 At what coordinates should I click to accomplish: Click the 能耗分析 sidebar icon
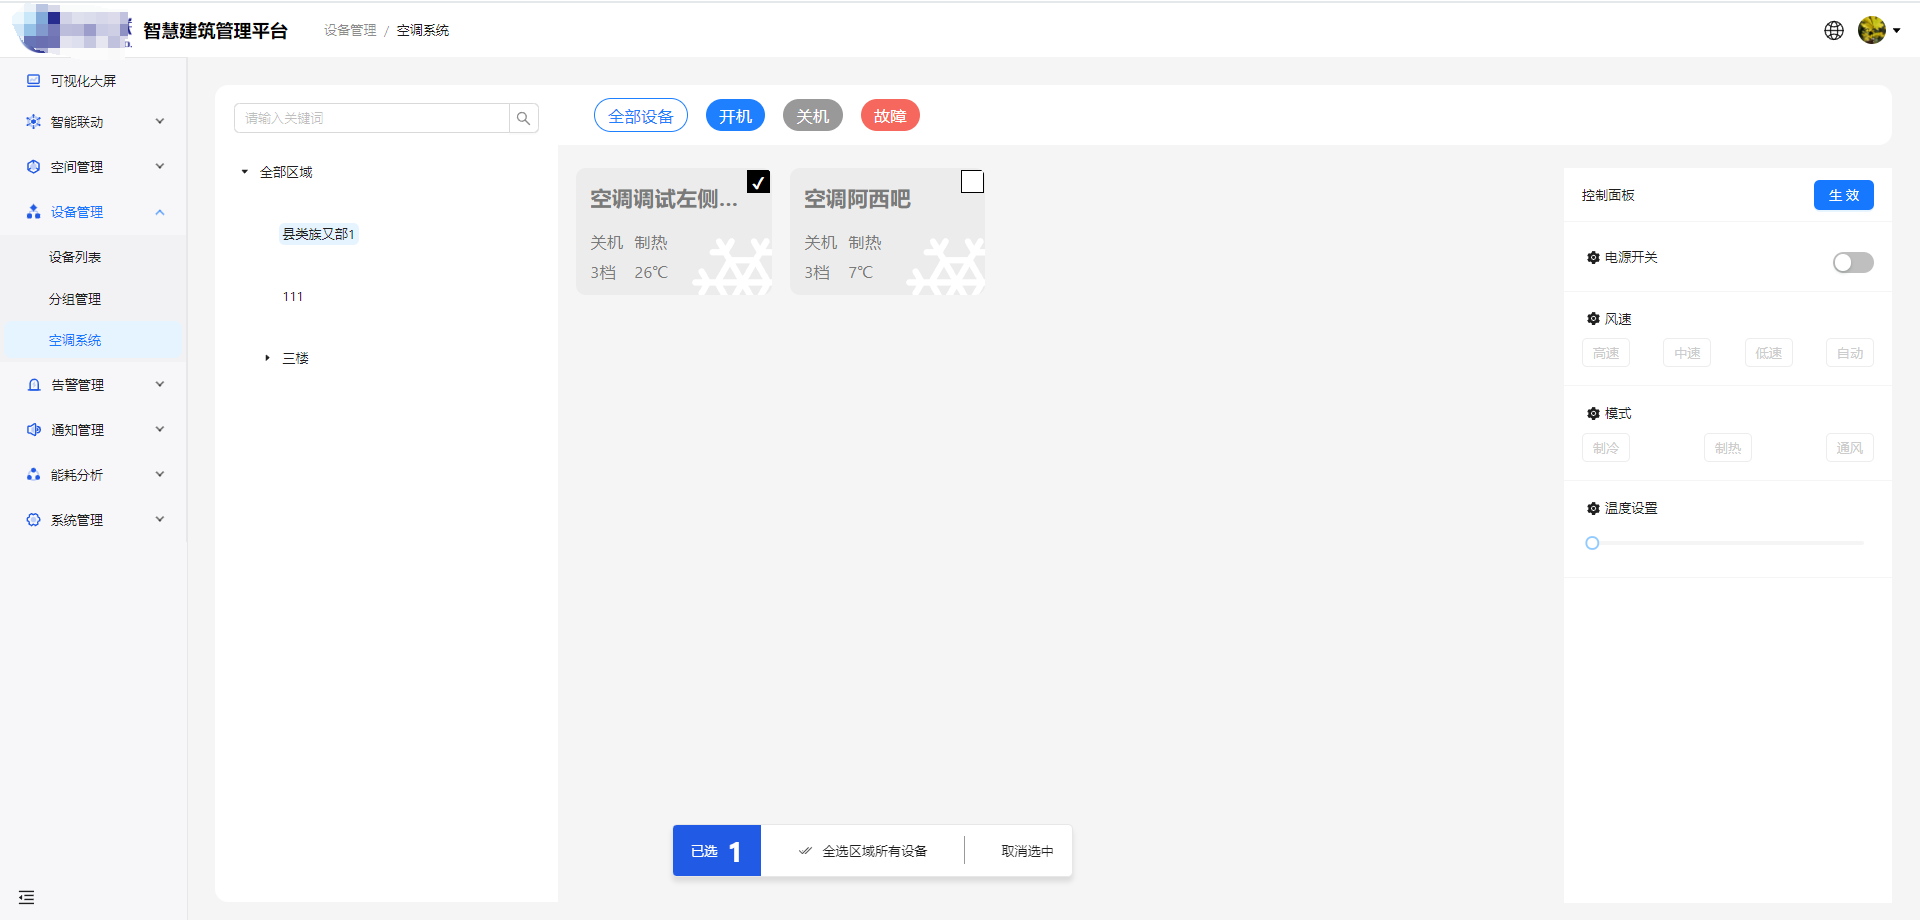(x=34, y=475)
